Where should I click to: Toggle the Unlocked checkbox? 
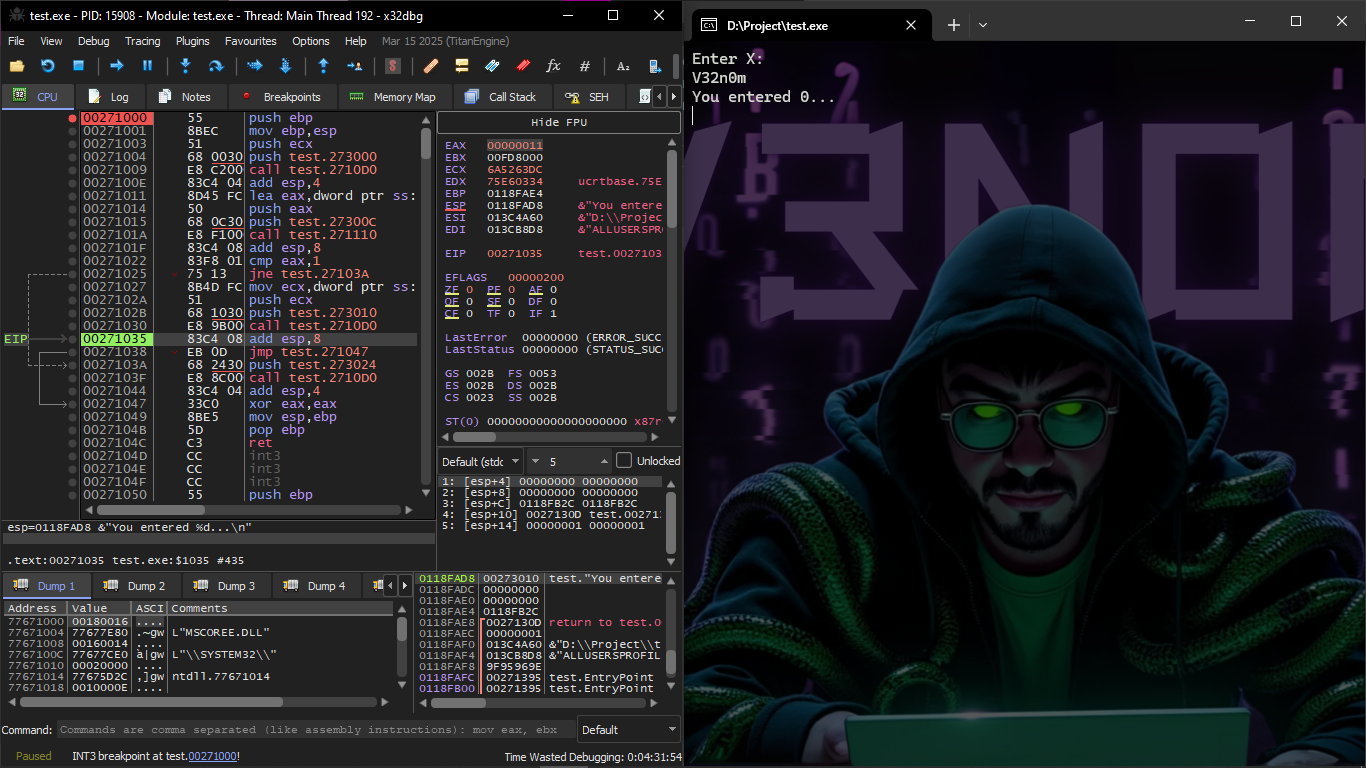[x=624, y=461]
